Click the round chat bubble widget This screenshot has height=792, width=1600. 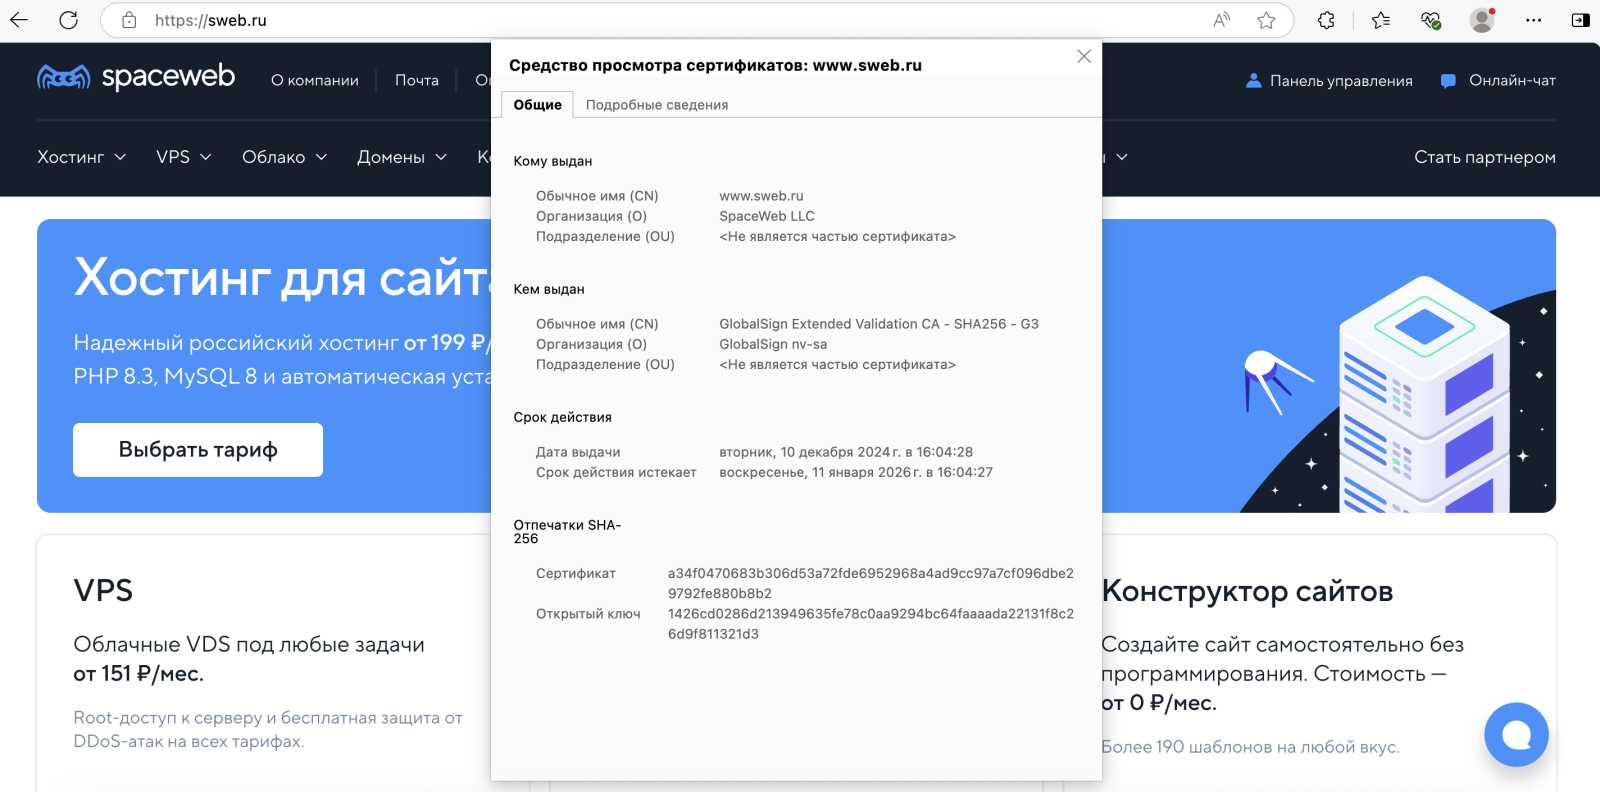tap(1516, 735)
